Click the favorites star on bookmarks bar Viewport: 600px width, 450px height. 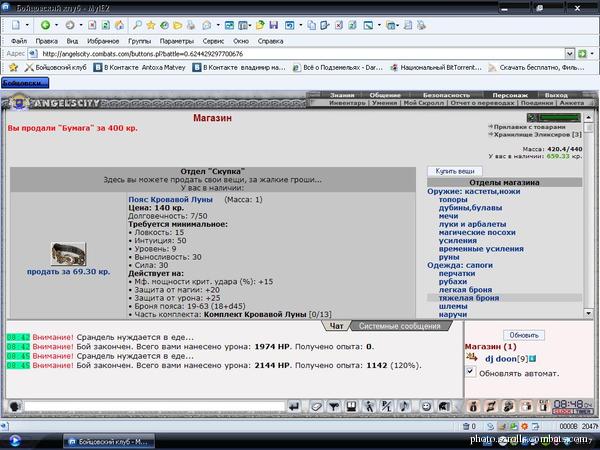13,67
